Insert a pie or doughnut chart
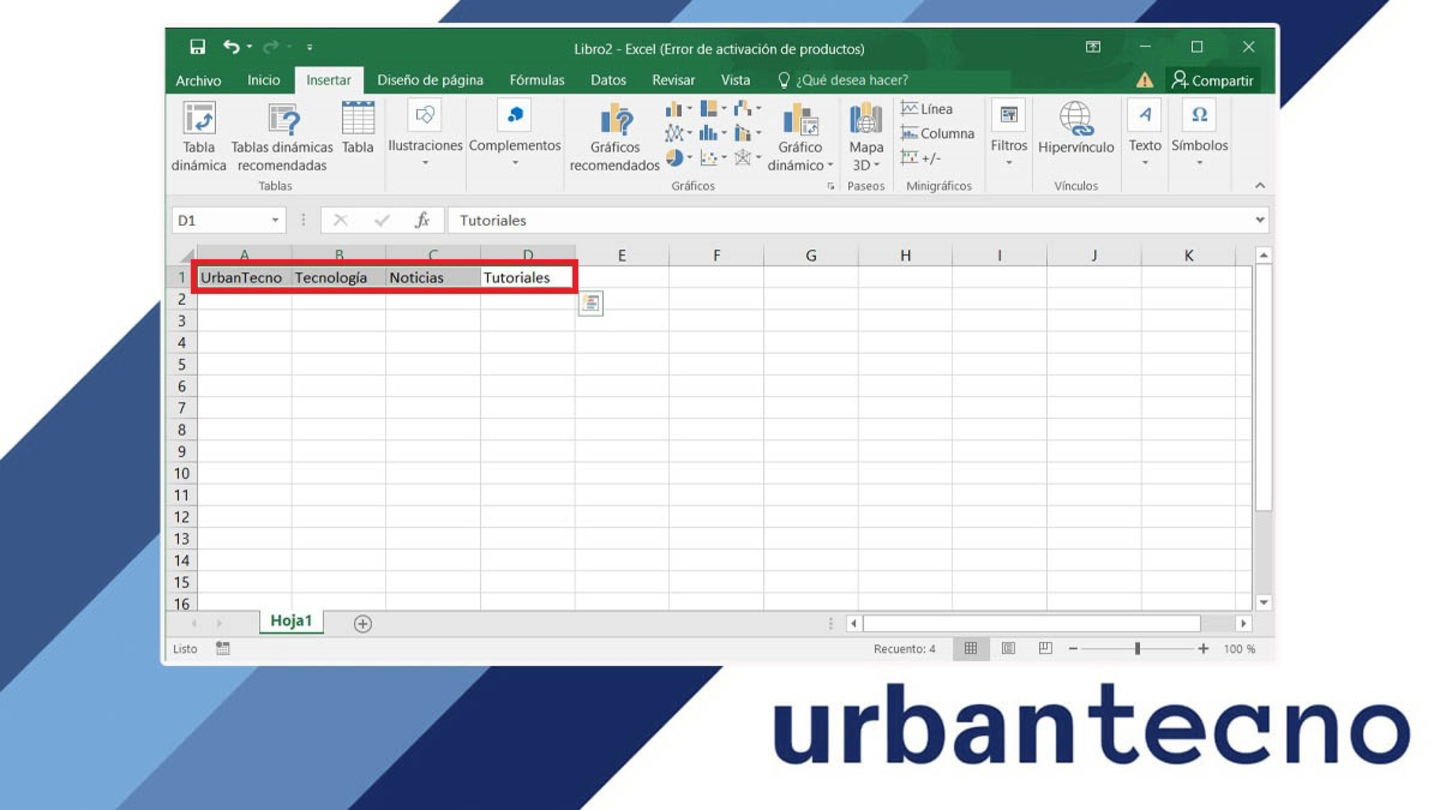Image resolution: width=1440 pixels, height=810 pixels. 679,158
